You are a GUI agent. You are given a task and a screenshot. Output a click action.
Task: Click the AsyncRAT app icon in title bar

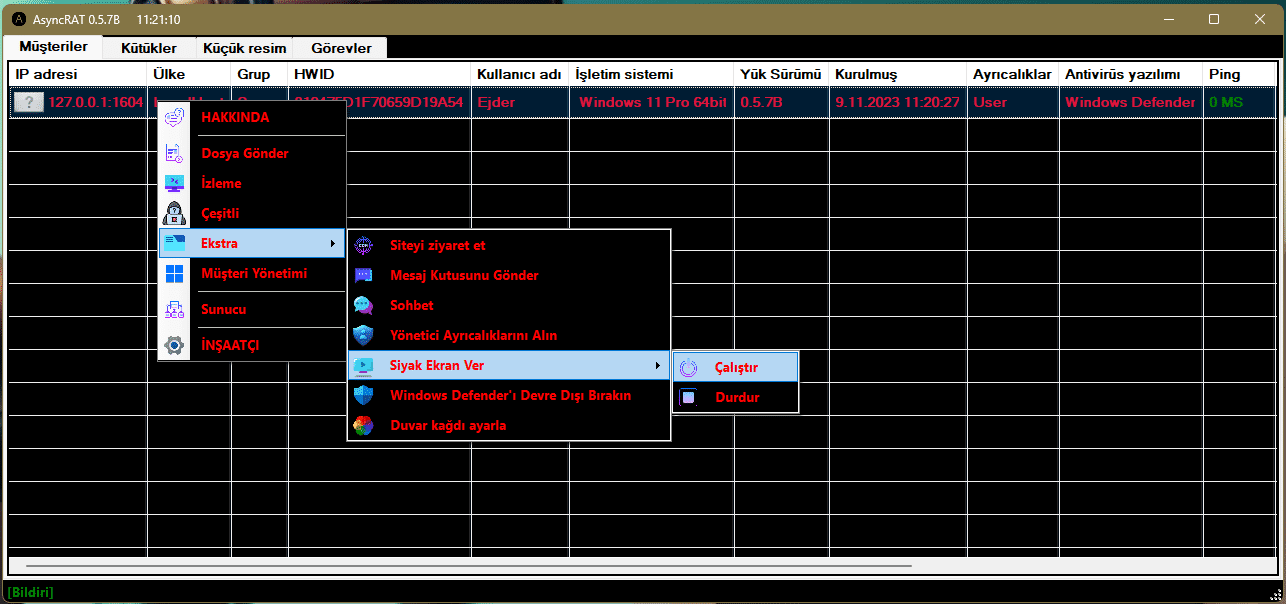click(18, 19)
